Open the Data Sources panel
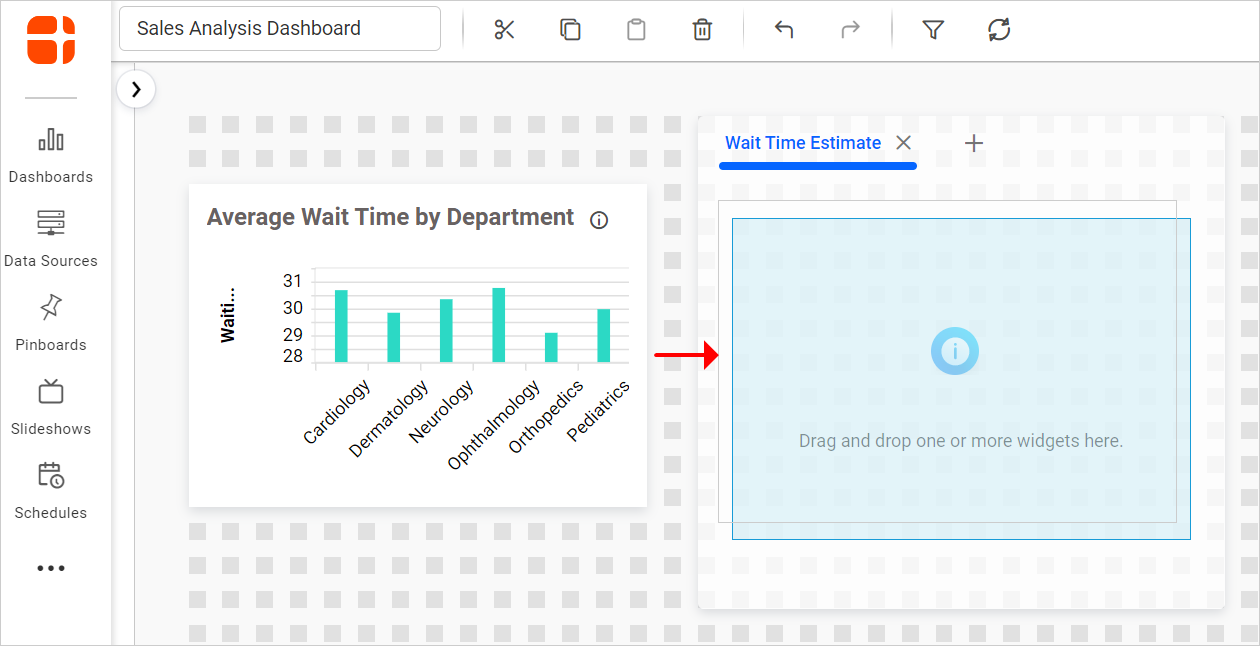The height and width of the screenshot is (646, 1260). tap(51, 238)
